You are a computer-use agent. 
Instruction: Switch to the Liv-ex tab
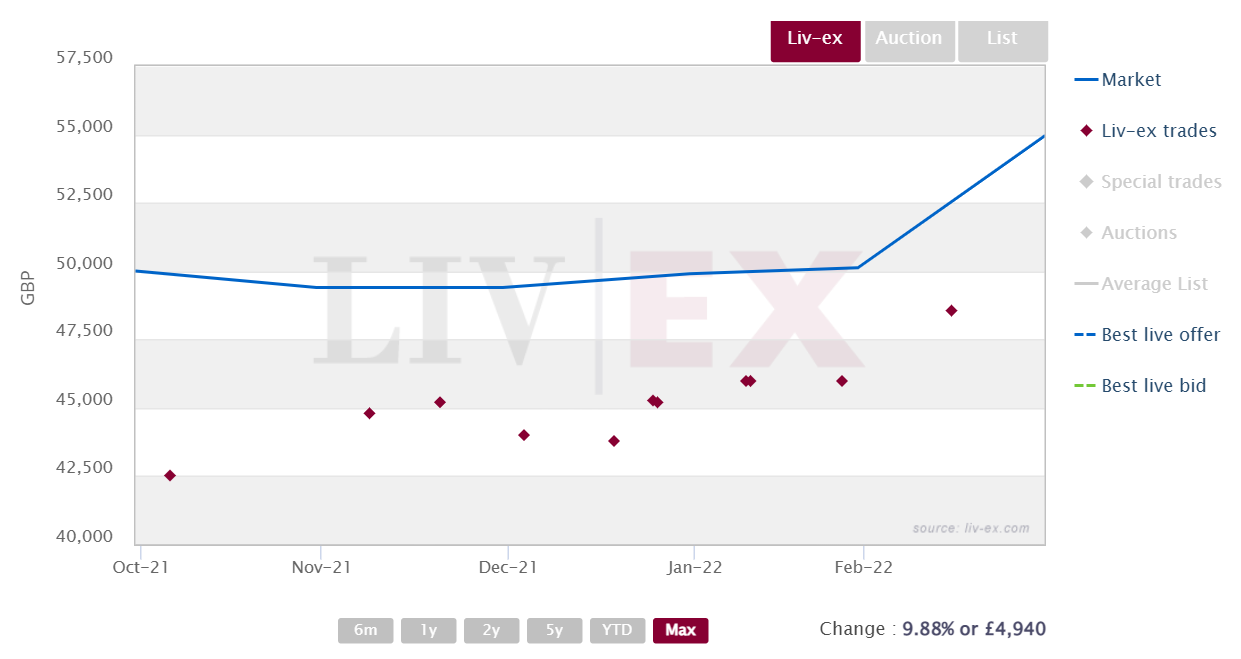[x=815, y=41]
